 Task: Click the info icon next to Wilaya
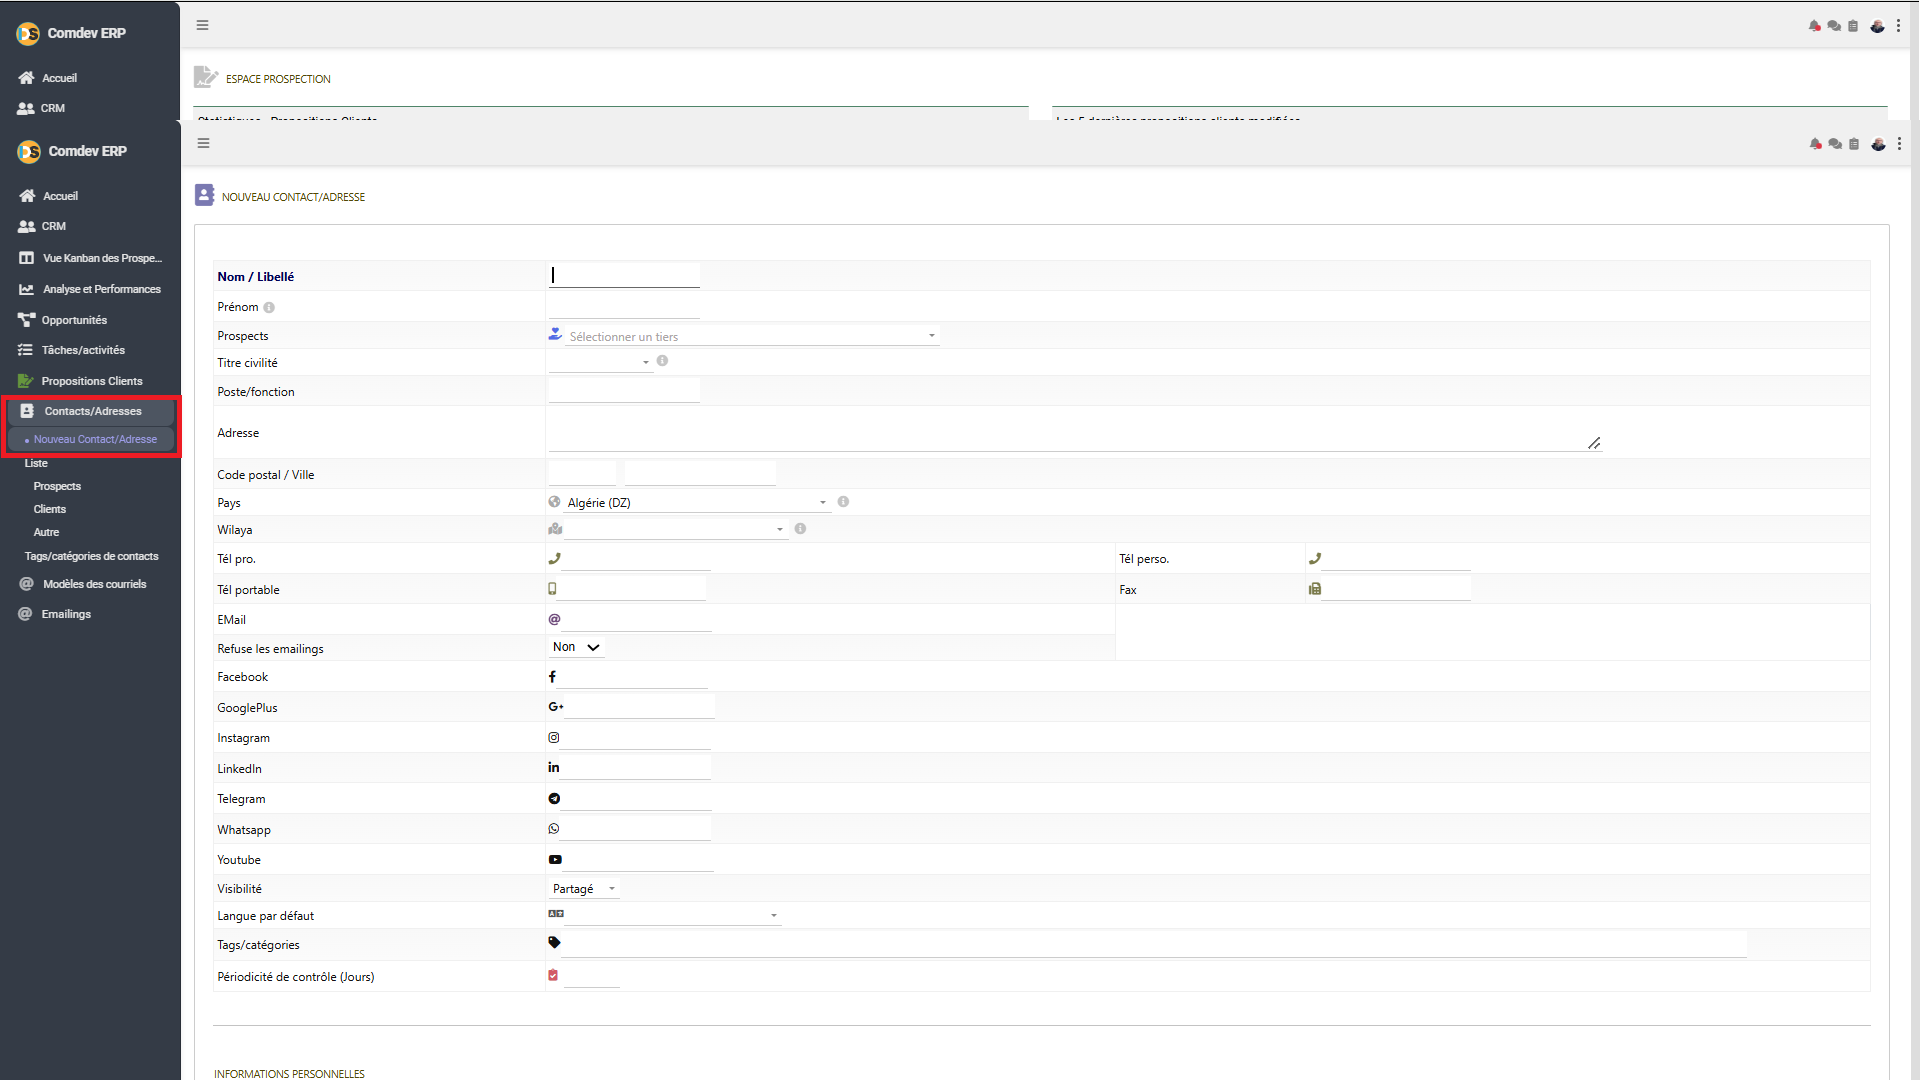click(800, 529)
